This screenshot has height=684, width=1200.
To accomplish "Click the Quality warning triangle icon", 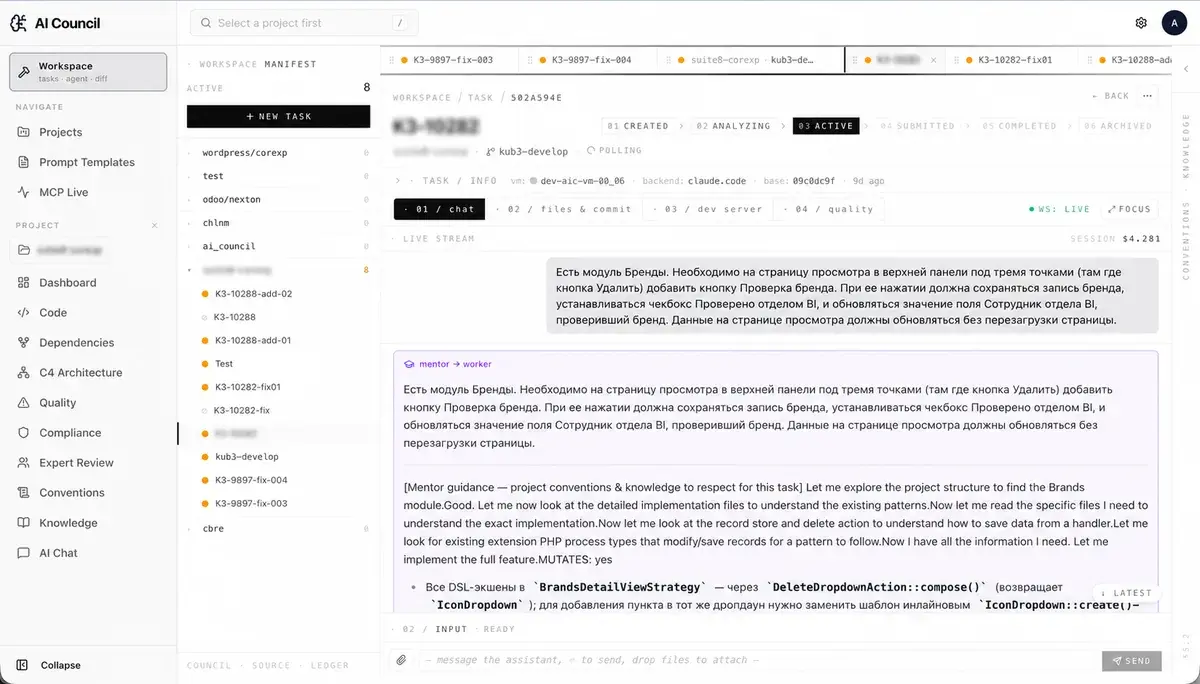I will [24, 403].
